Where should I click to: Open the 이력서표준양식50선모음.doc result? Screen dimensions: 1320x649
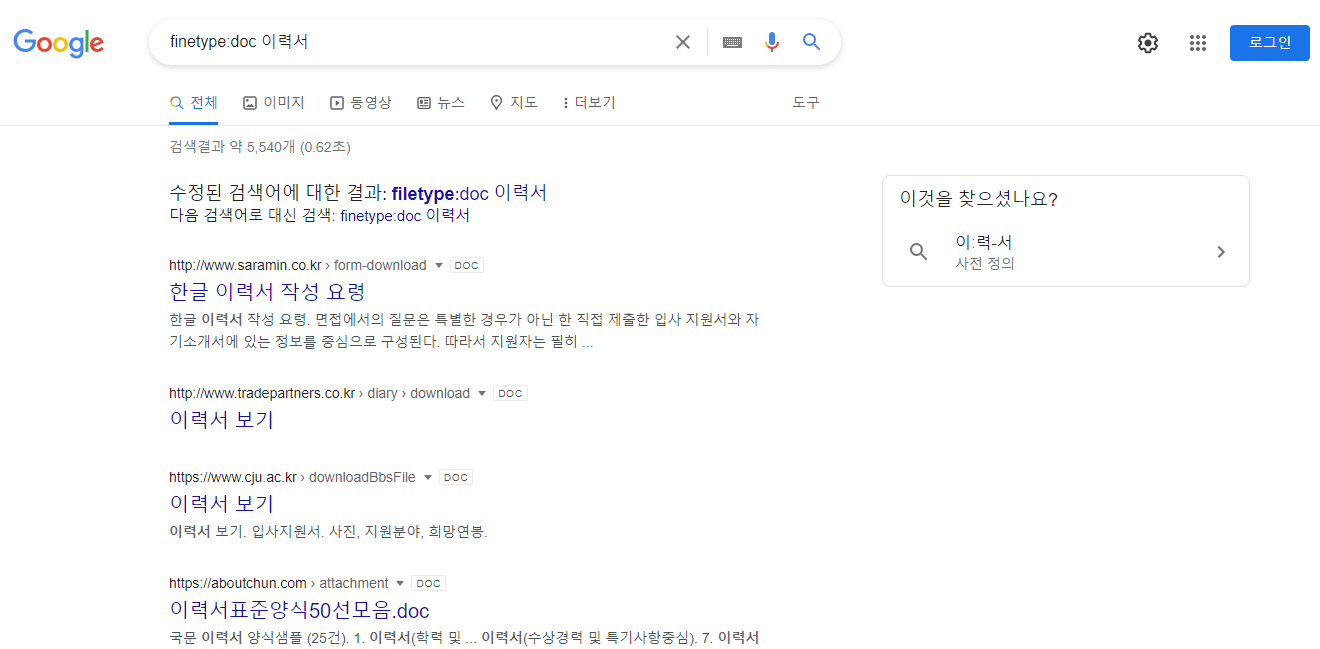point(299,610)
